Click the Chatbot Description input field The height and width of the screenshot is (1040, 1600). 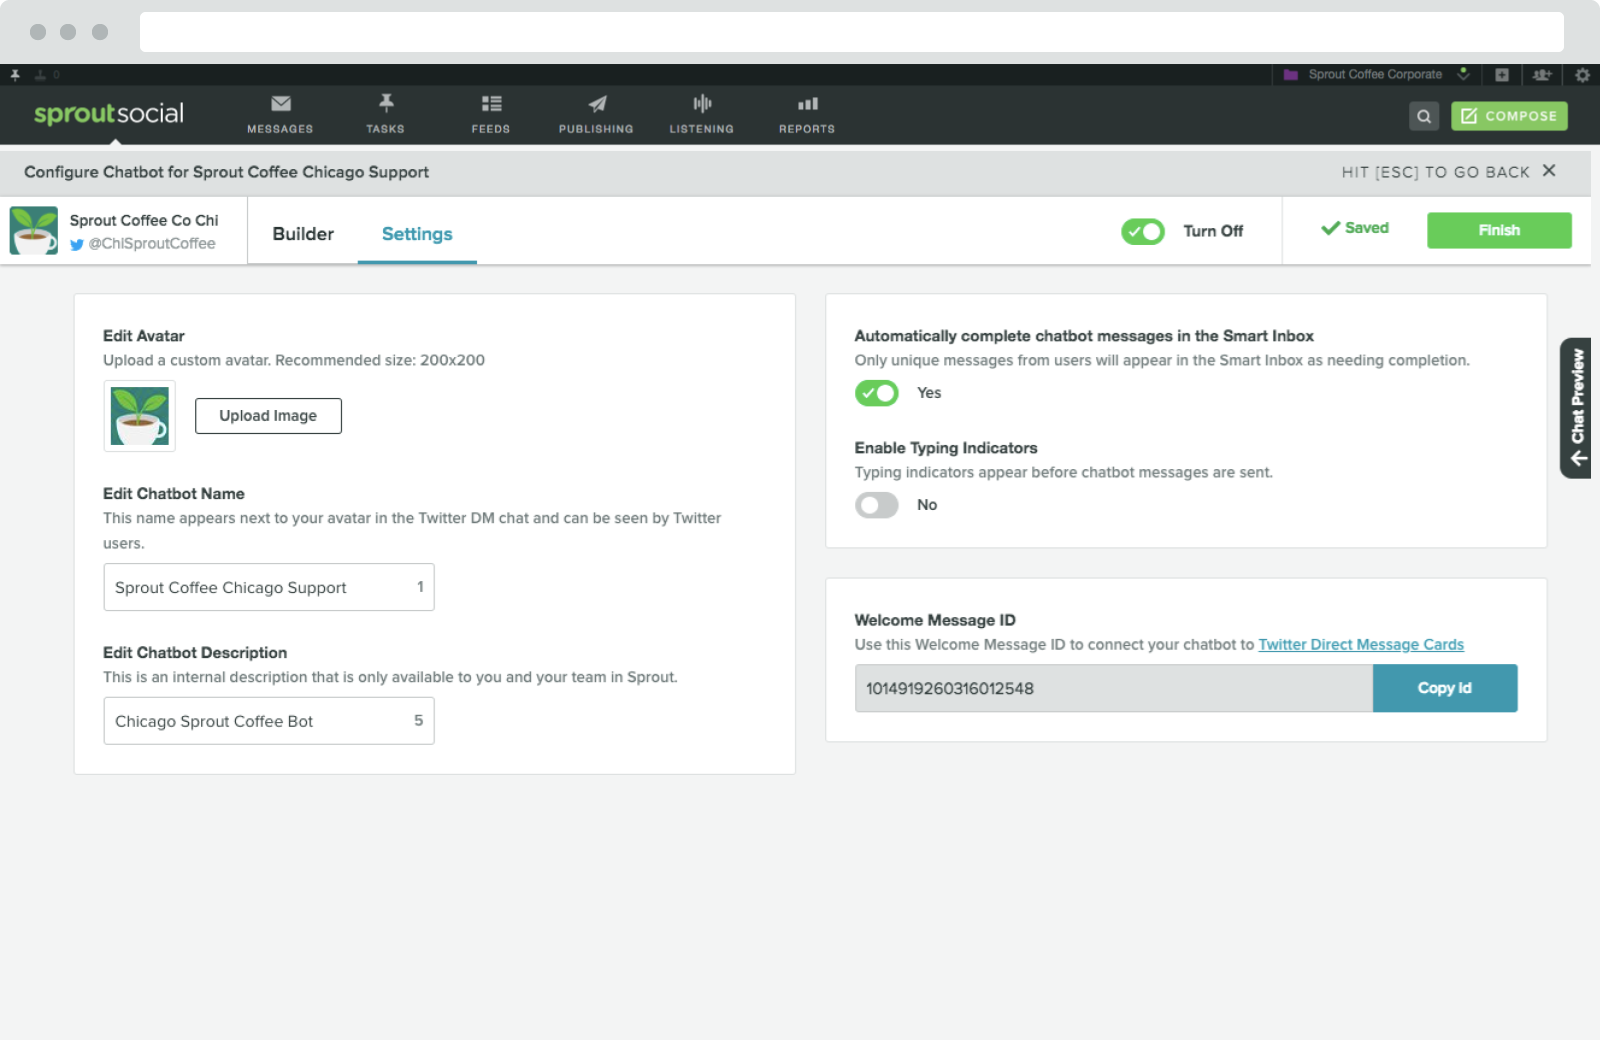[269, 721]
